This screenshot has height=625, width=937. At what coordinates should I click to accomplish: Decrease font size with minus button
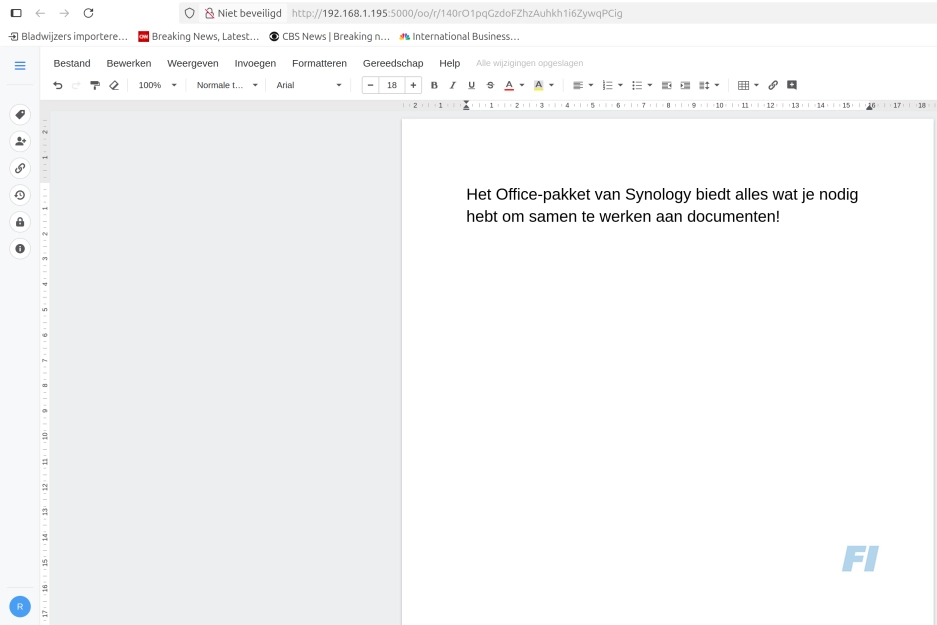(x=370, y=85)
